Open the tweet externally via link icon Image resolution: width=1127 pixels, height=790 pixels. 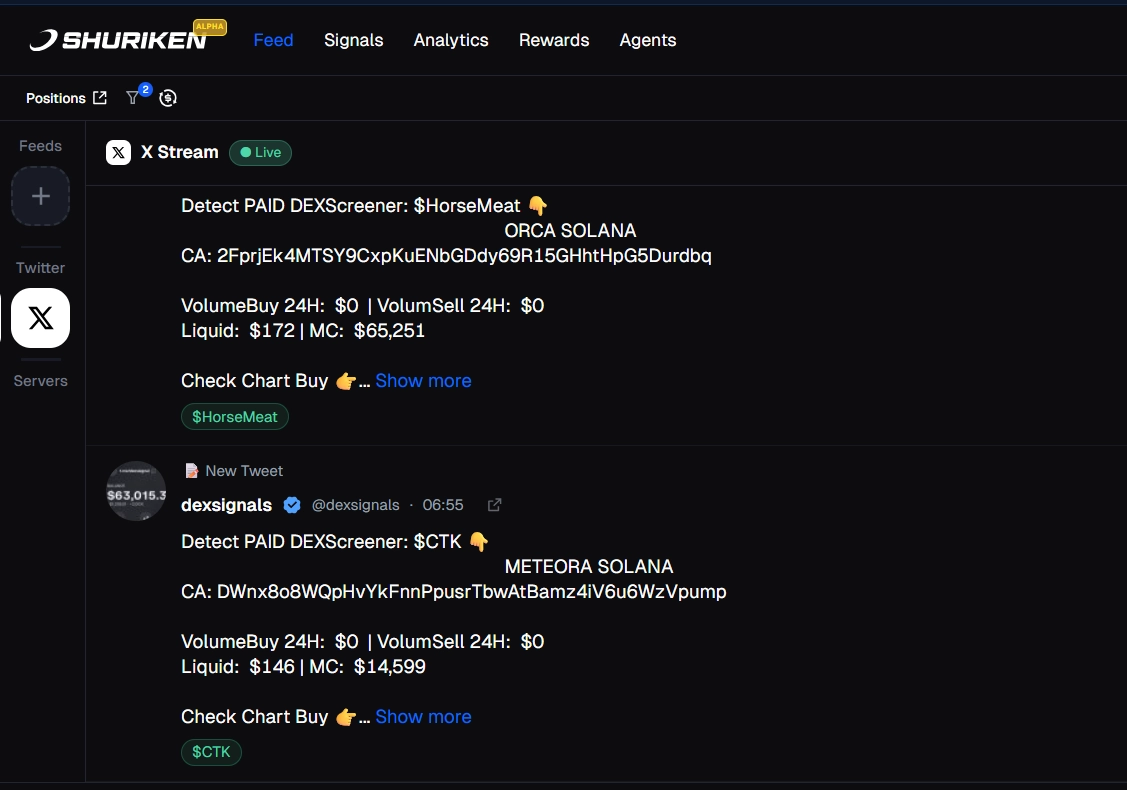(x=494, y=505)
